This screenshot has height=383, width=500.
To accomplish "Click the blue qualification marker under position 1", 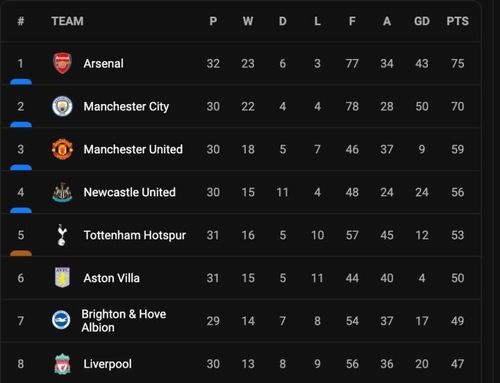I will pos(21,82).
